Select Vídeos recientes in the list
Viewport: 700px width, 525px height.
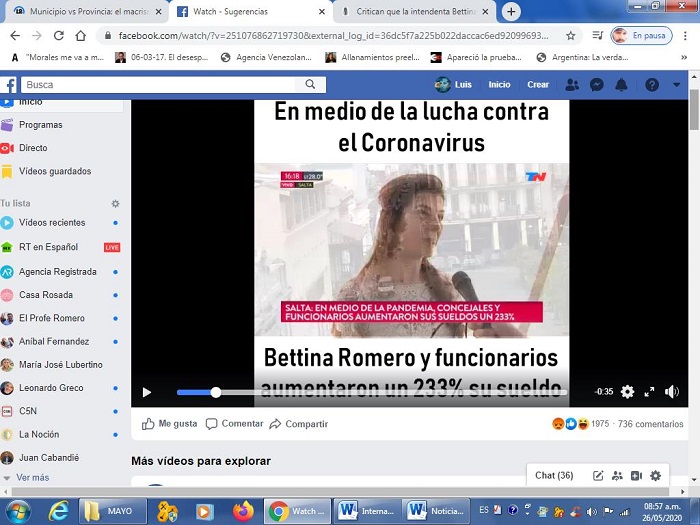[x=52, y=222]
